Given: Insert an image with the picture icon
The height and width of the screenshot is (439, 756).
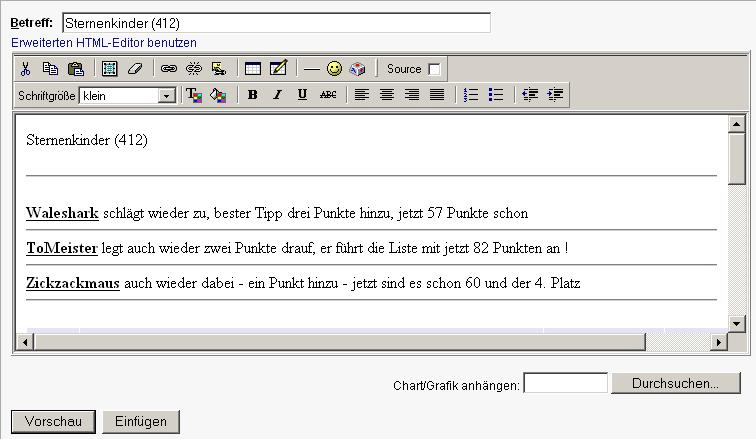Looking at the screenshot, I should [219, 69].
